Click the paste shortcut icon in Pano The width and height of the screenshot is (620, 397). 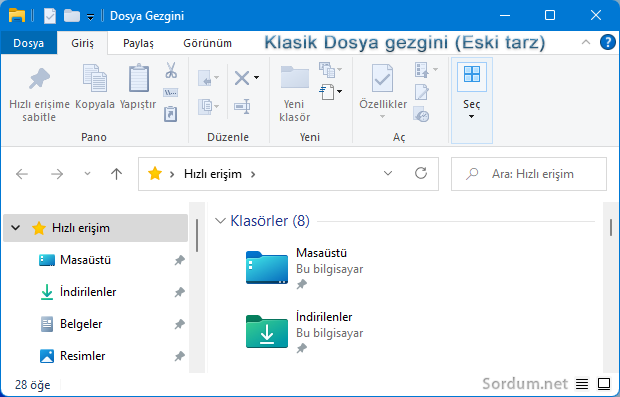[170, 114]
